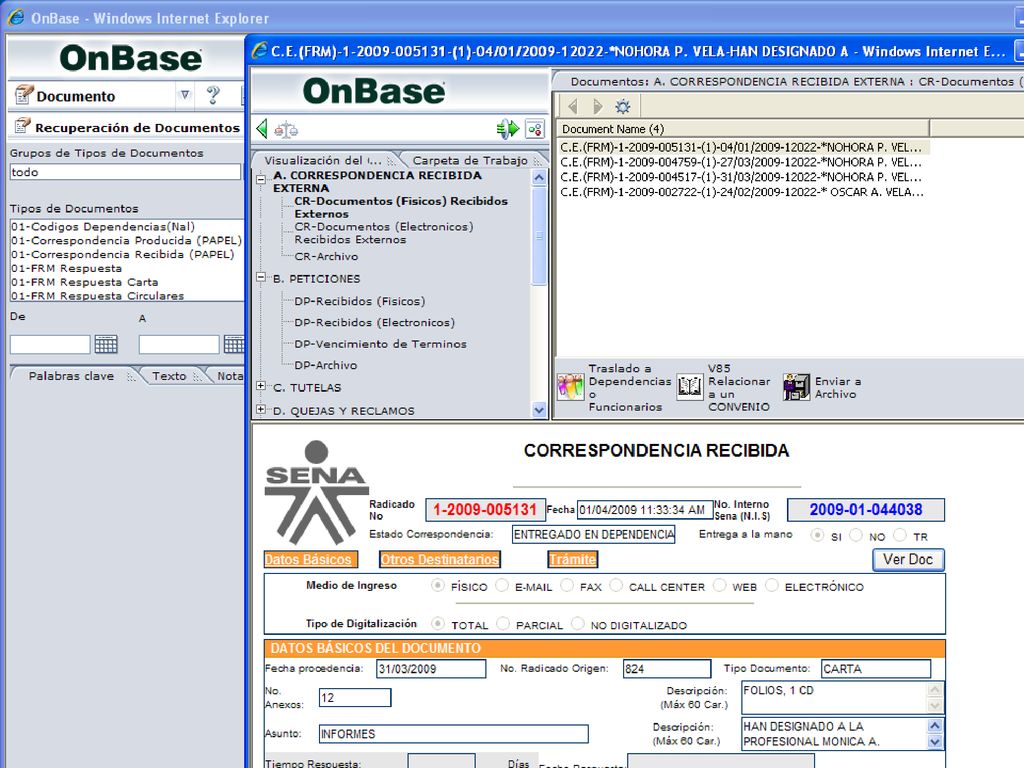This screenshot has width=1024, height=768.
Task: Click tree panel scroll down arrow
Action: (x=539, y=410)
